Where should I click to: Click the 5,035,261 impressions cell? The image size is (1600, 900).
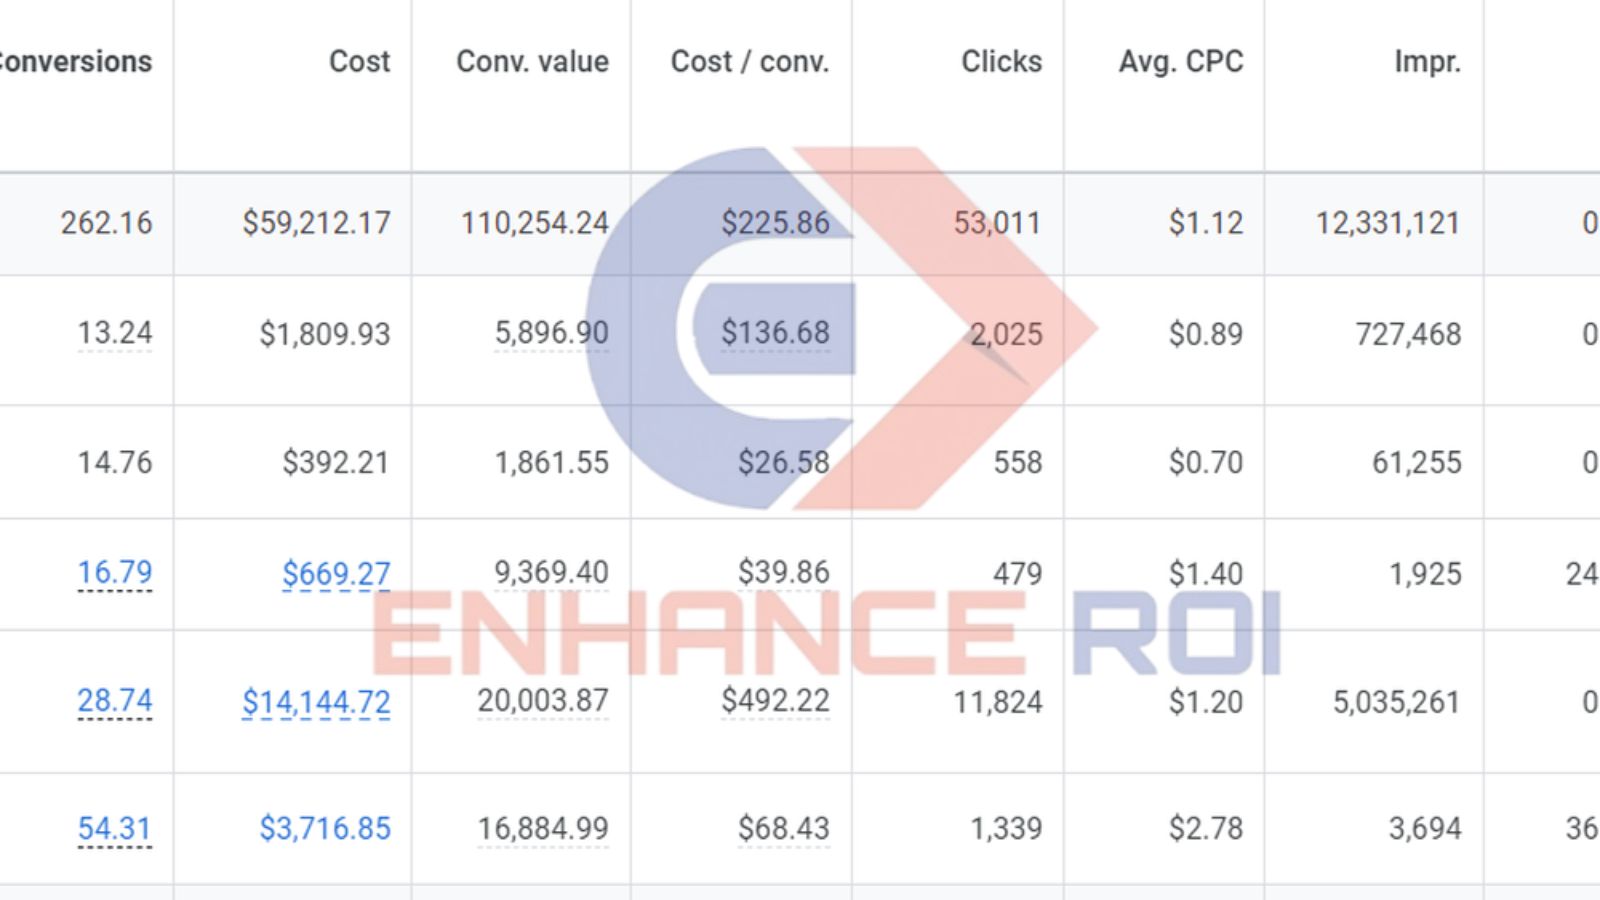pyautogui.click(x=1397, y=702)
